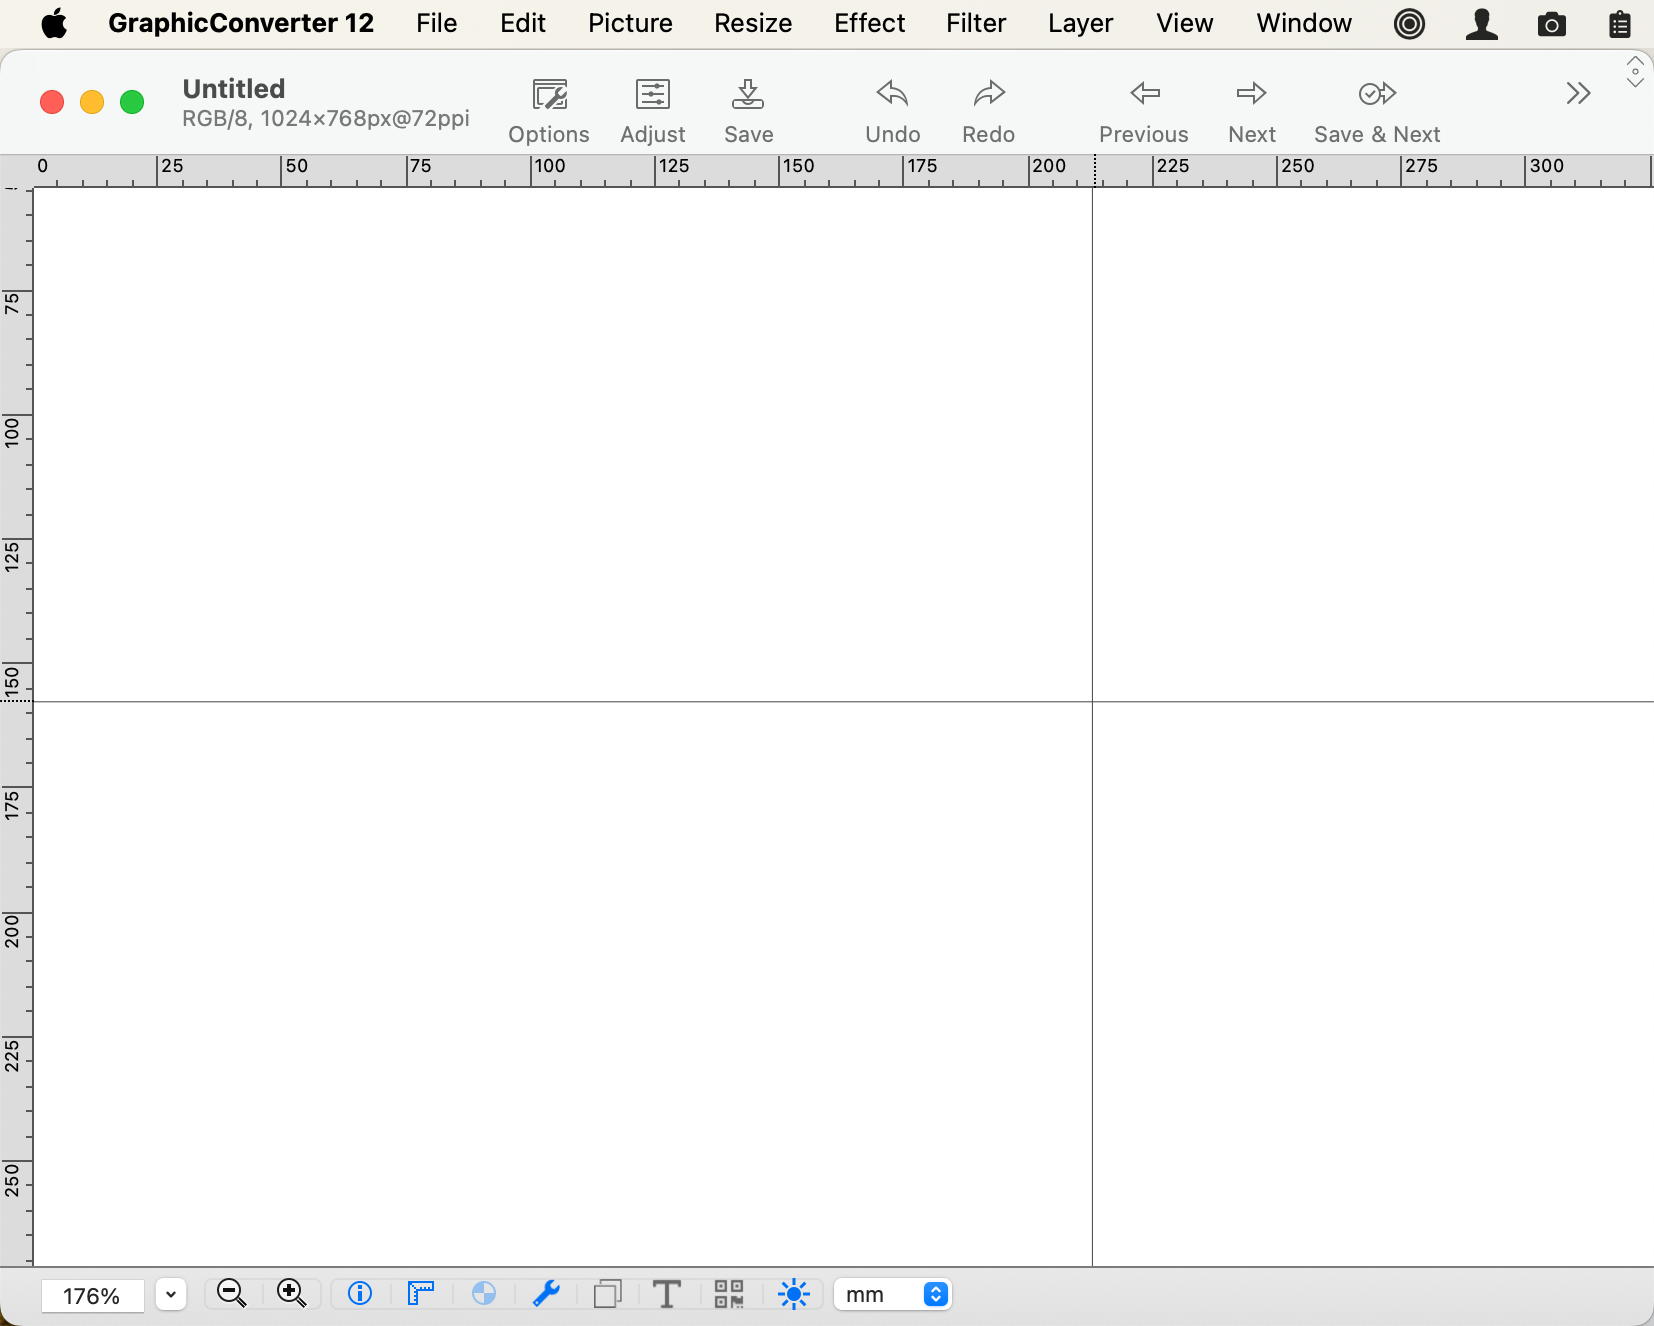The height and width of the screenshot is (1326, 1654).
Task: Open the GraphicConverter 12 application menu
Action: [x=241, y=23]
